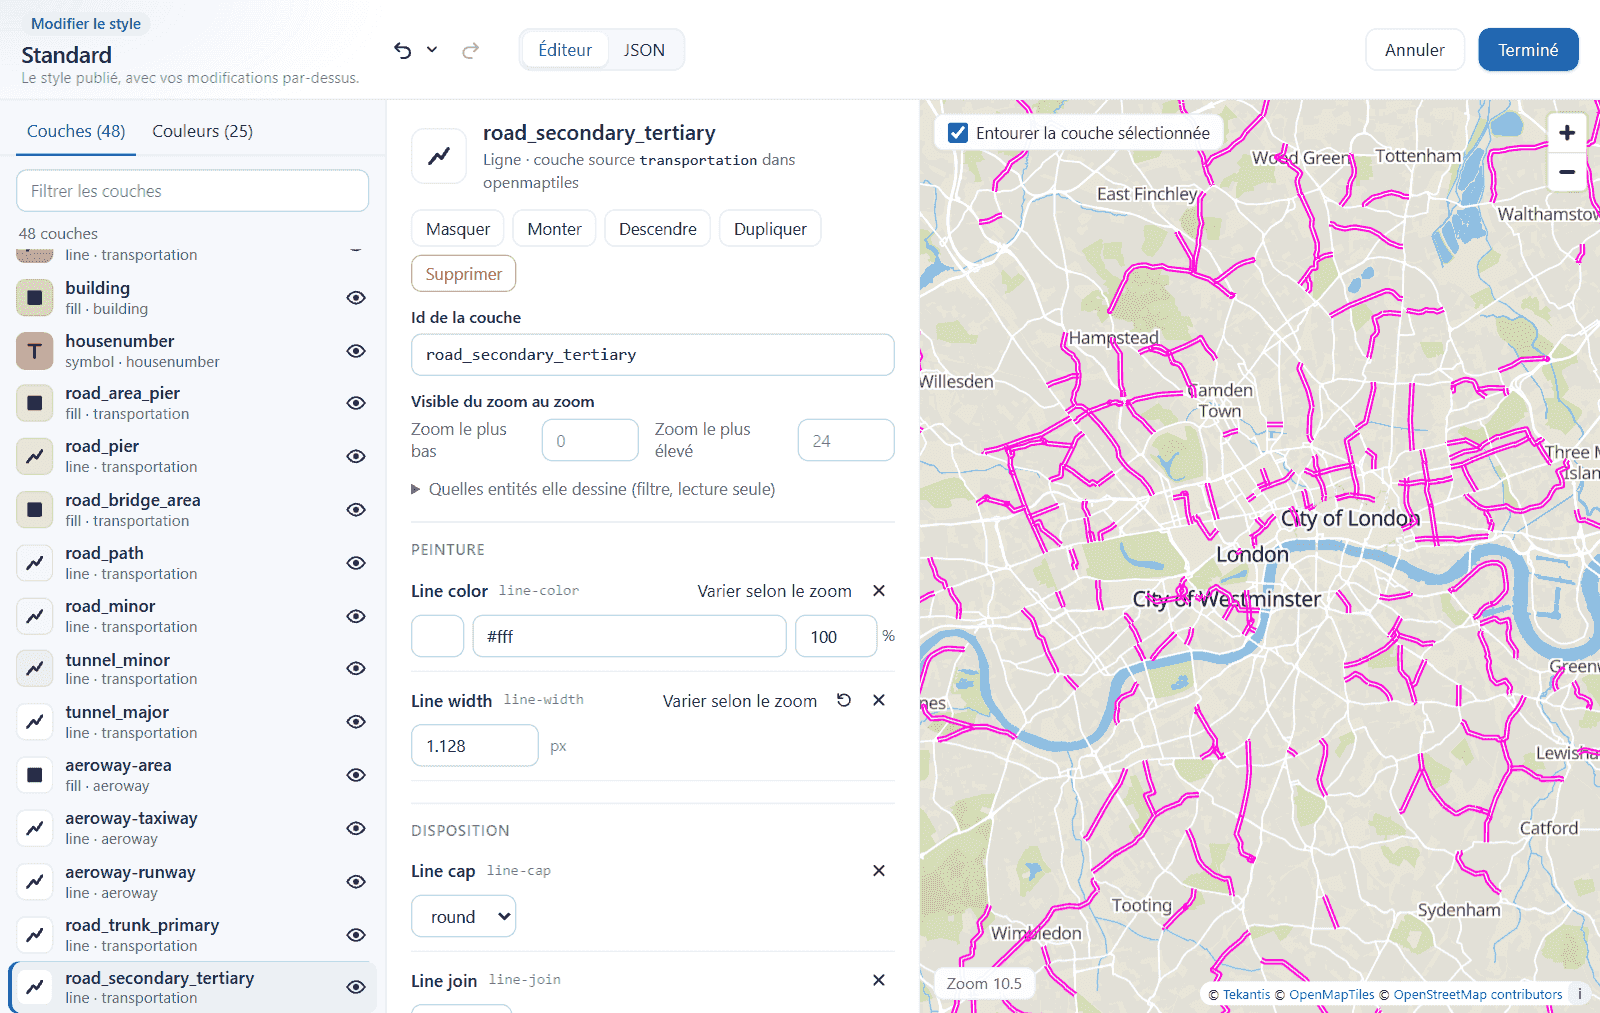The width and height of the screenshot is (1600, 1013).
Task: Switch to the JSON view
Action: tap(644, 50)
